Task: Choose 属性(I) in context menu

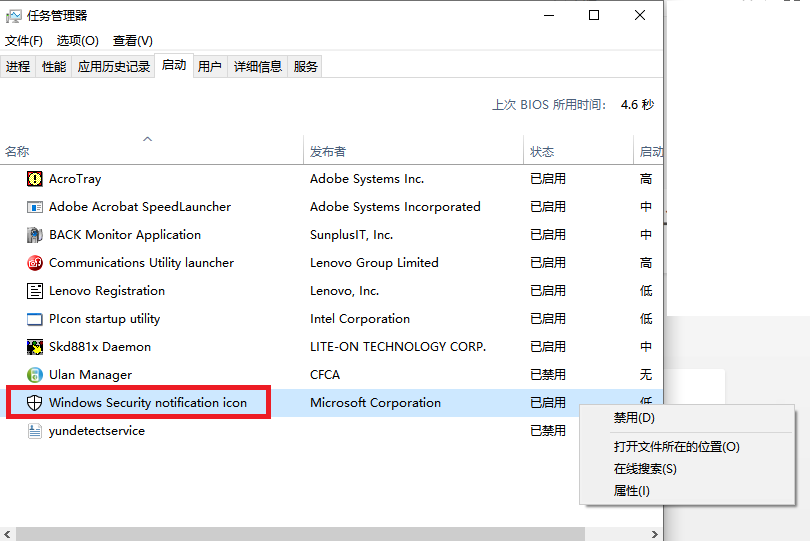Action: pos(687,491)
